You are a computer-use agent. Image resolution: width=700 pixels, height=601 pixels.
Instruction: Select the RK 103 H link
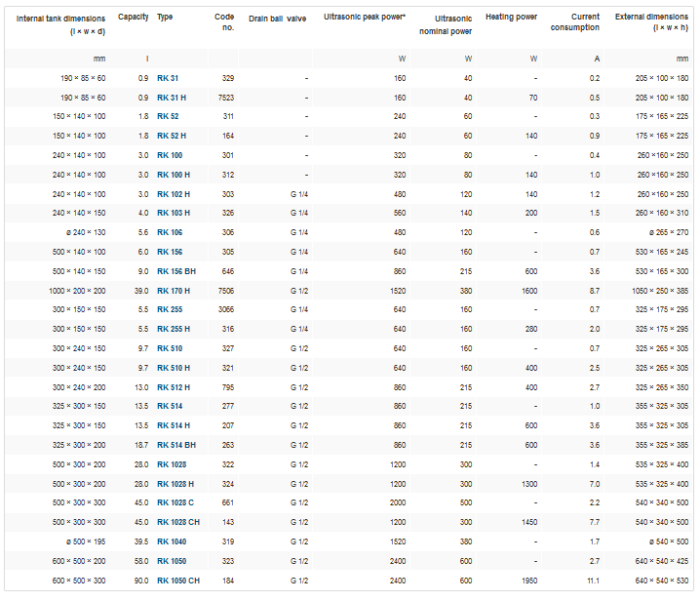[x=173, y=213]
